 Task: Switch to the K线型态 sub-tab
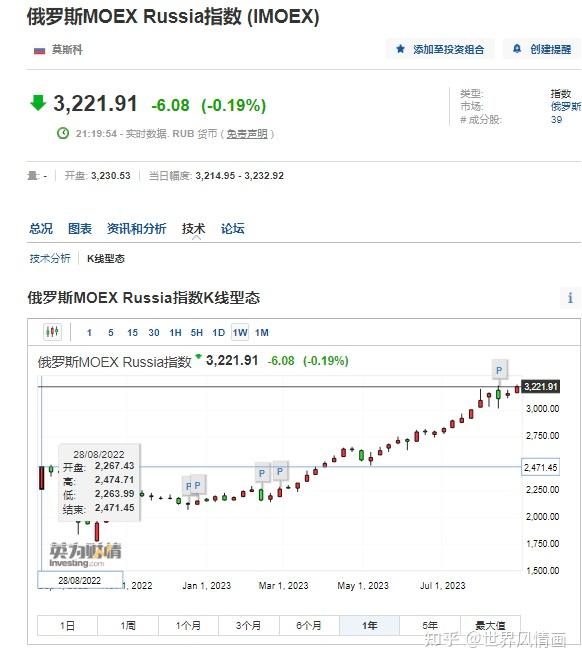point(106,258)
